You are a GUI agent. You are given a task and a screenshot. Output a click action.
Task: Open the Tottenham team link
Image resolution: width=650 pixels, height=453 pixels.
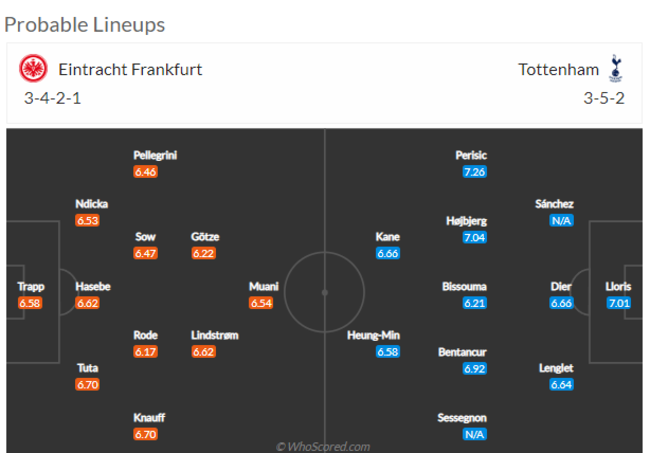point(558,69)
